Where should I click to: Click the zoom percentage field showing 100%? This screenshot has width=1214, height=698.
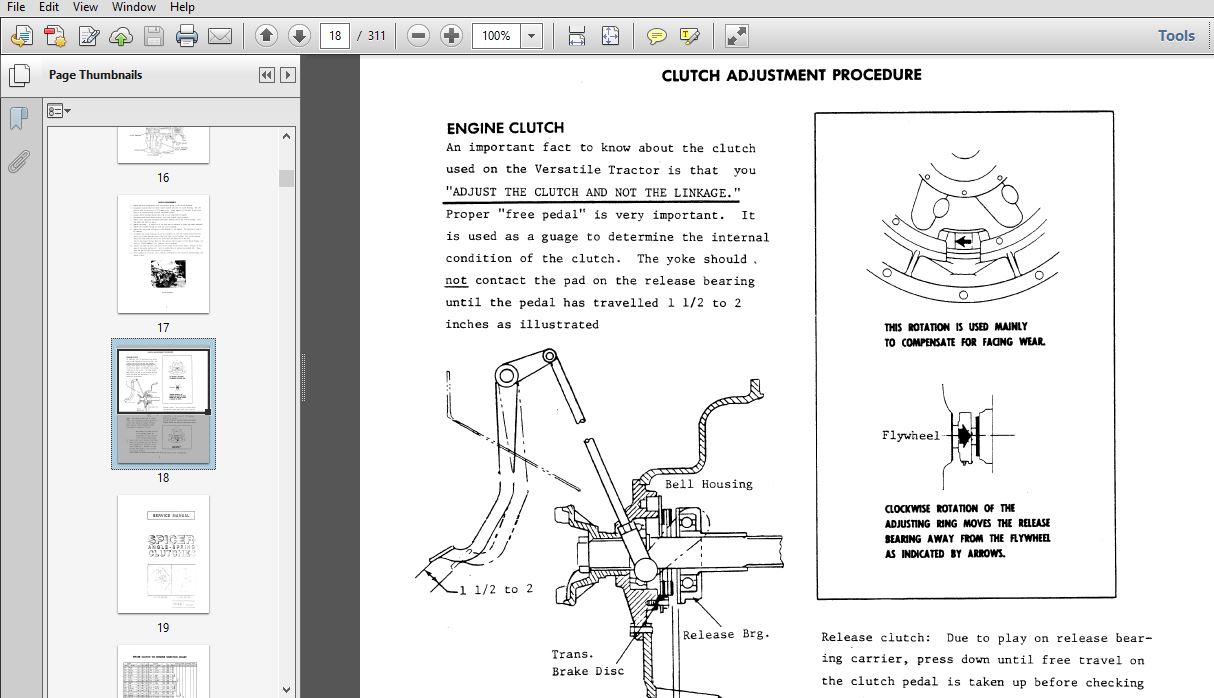pos(497,36)
